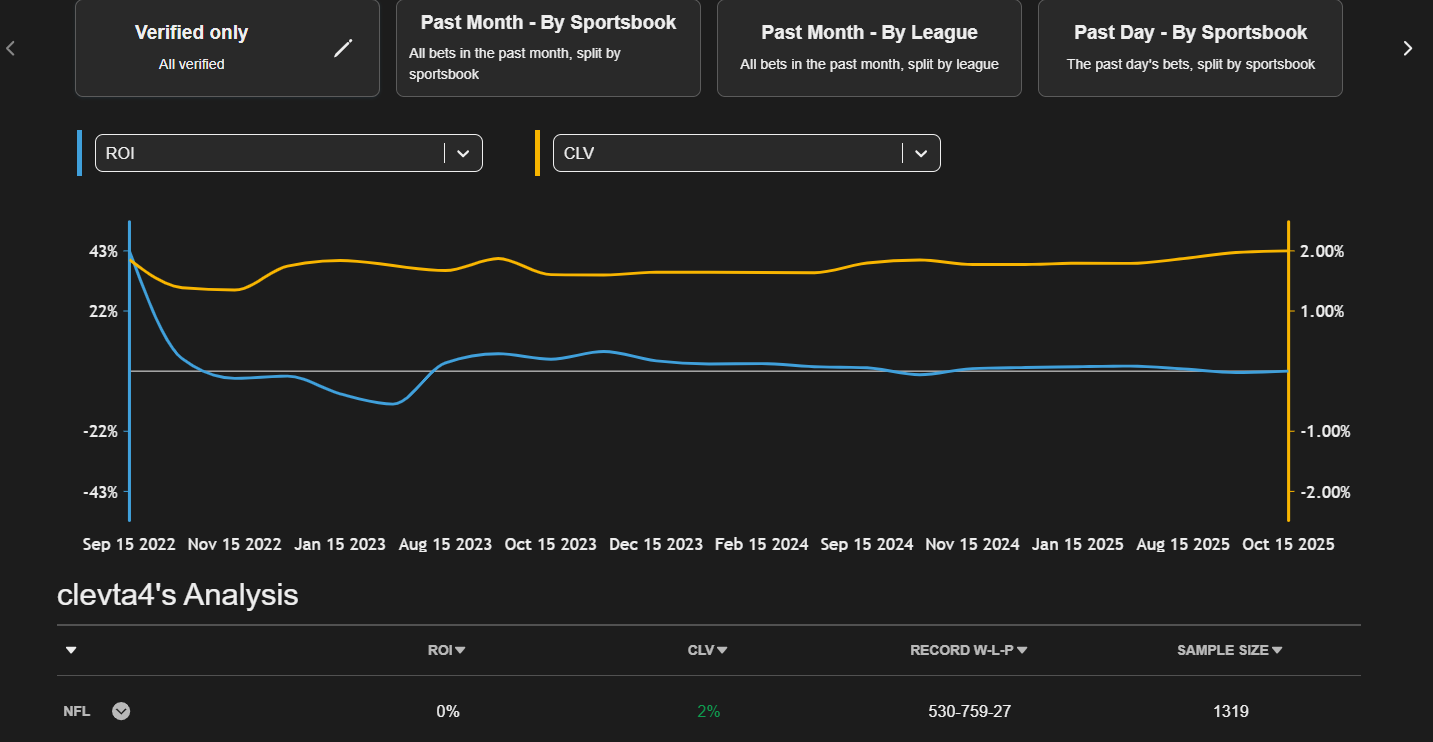Click the pencil edit icon on Verified only

click(x=343, y=48)
